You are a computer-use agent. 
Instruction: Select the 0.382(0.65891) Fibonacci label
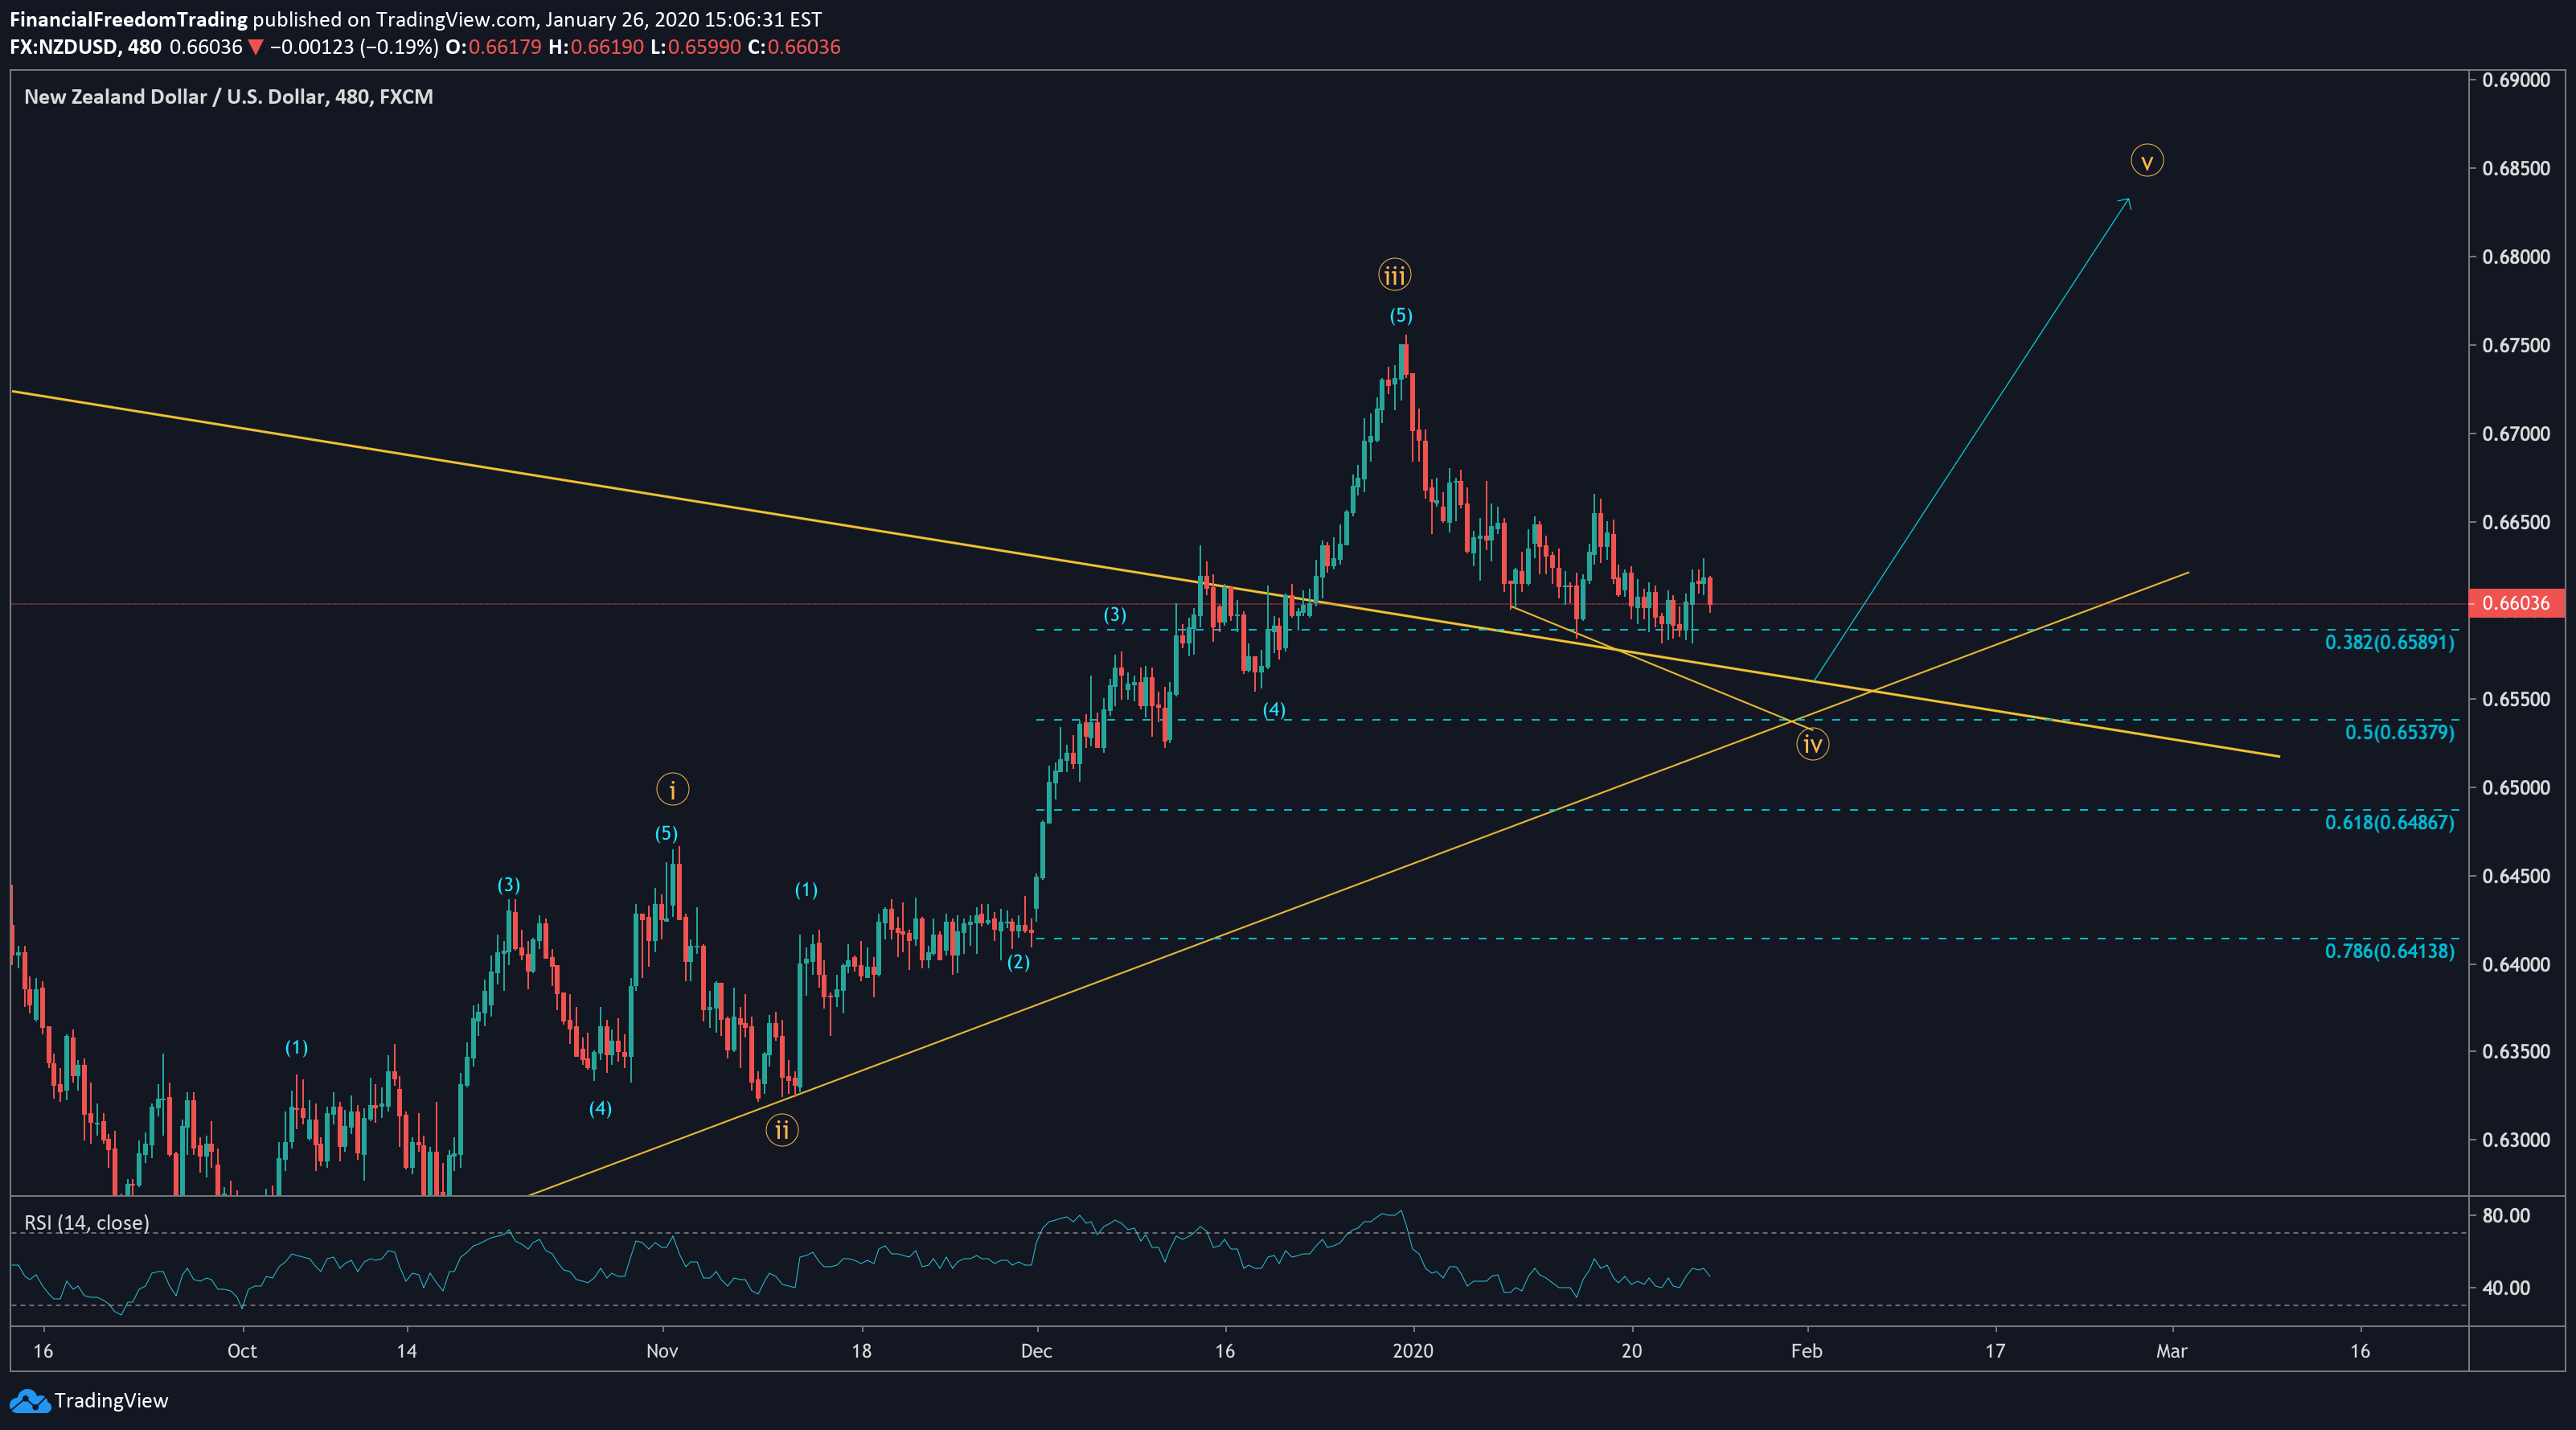click(x=2389, y=642)
